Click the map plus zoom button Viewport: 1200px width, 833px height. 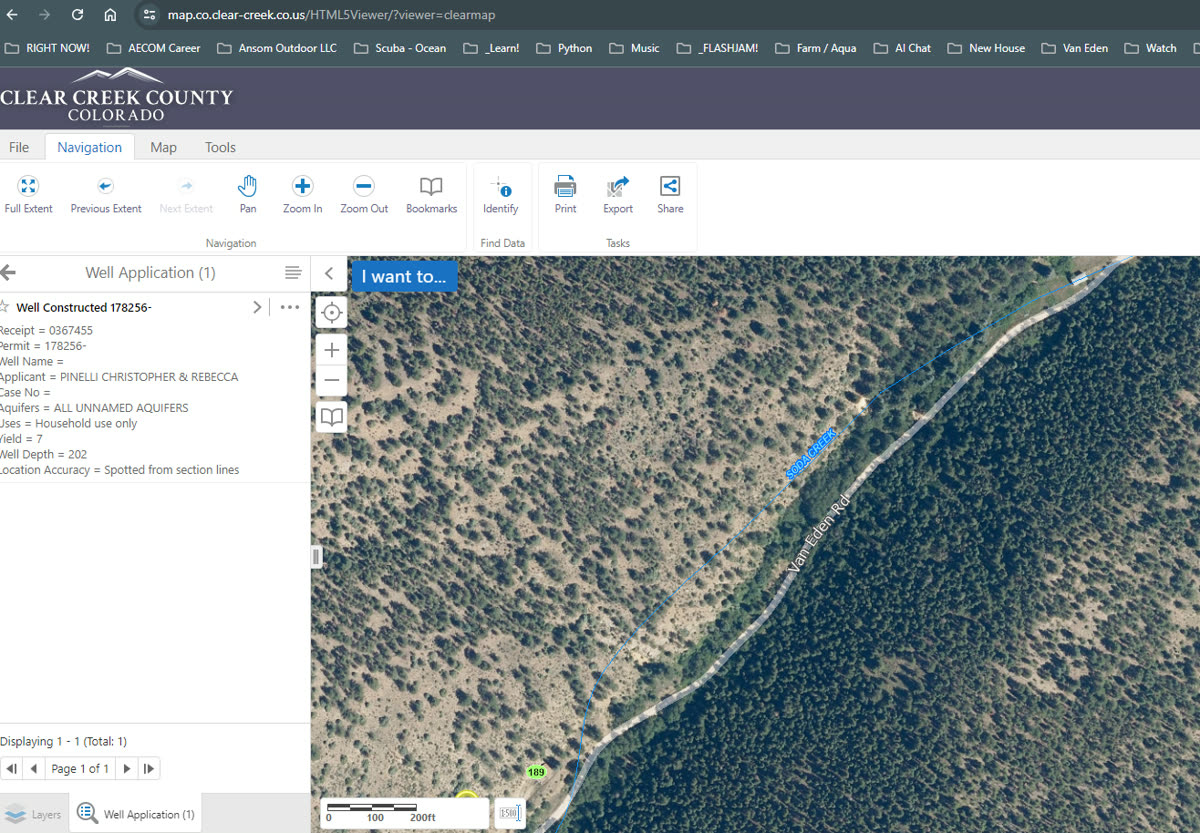(x=331, y=349)
